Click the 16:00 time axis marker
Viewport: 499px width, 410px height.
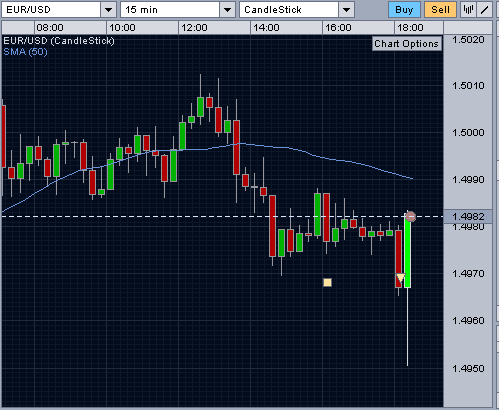coord(338,28)
